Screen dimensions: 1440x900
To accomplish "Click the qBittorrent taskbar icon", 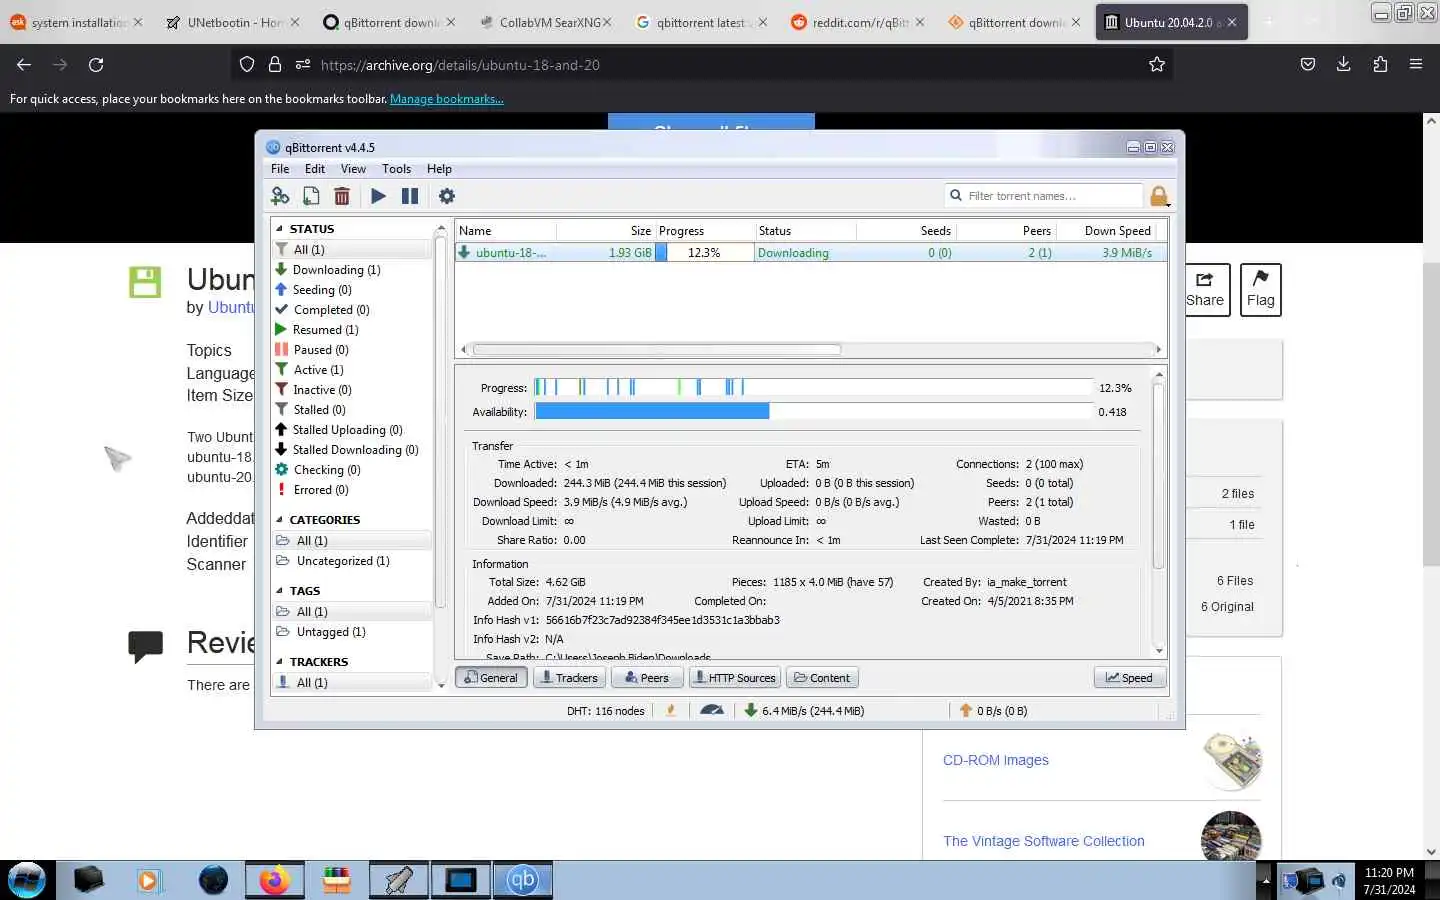I will tap(523, 880).
